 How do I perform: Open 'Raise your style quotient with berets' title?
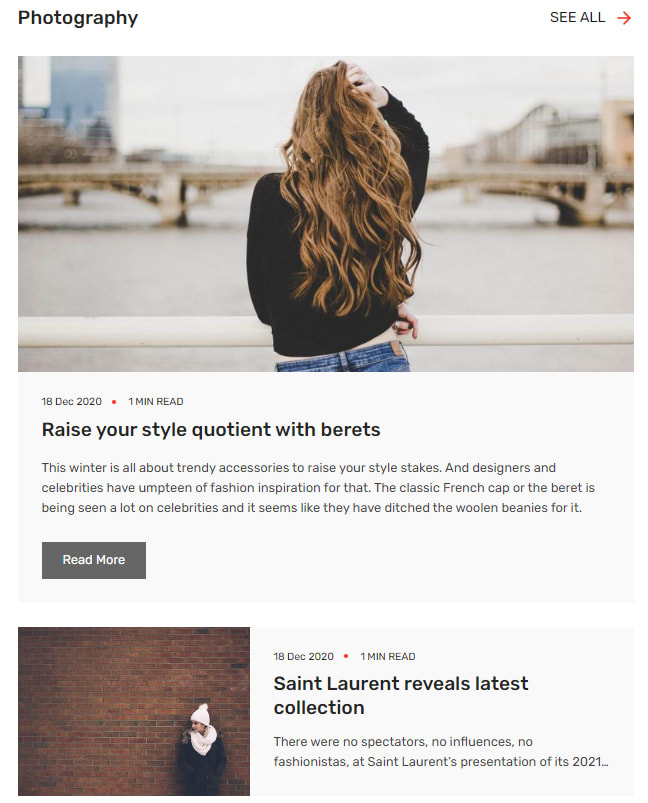tap(211, 429)
